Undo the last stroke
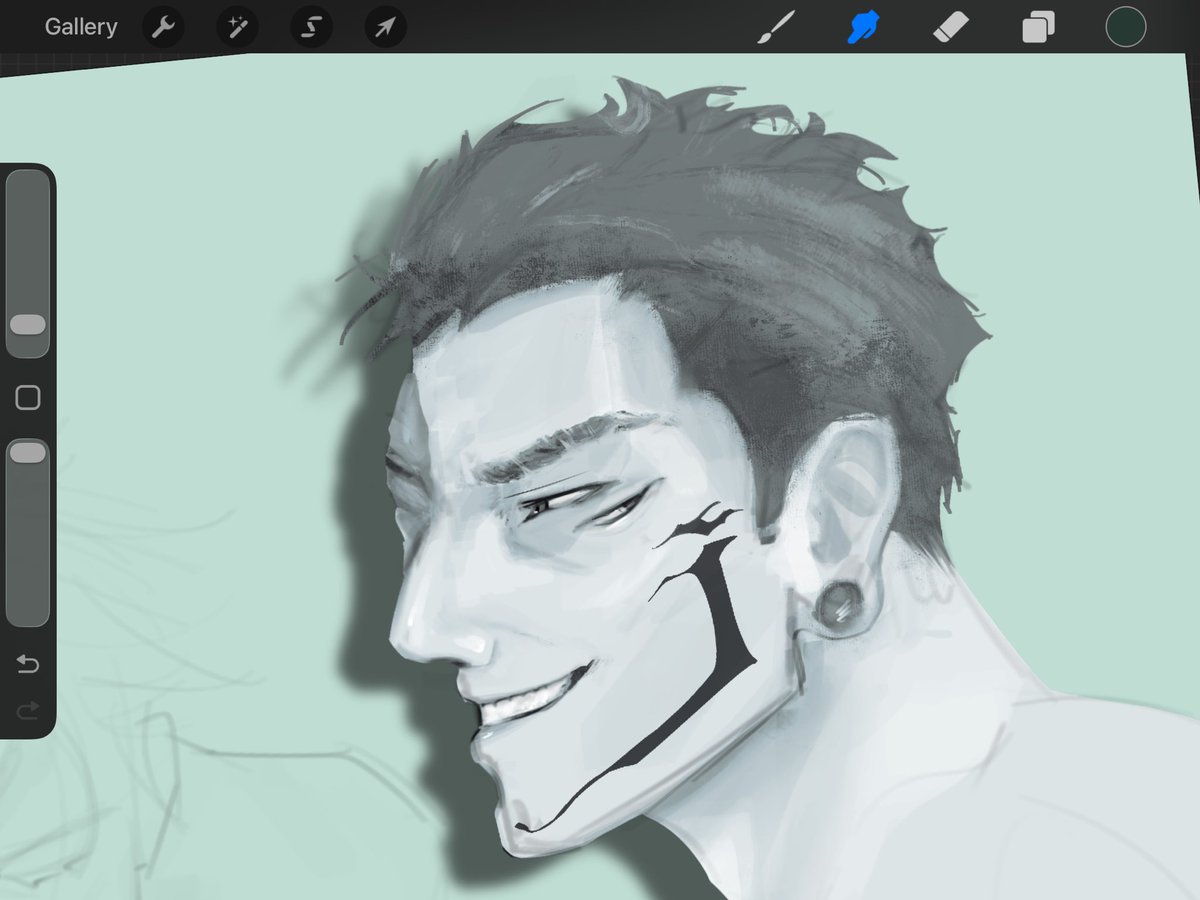This screenshot has width=1200, height=900. coord(28,664)
